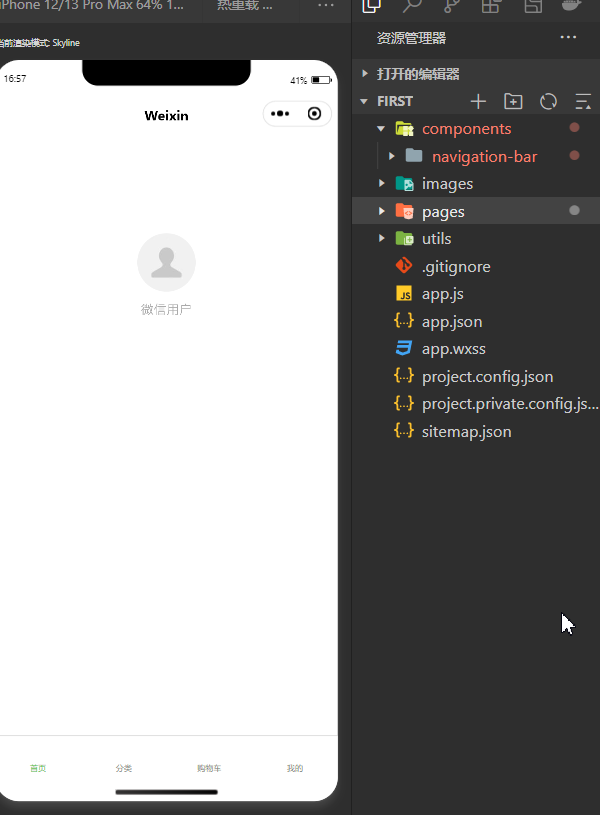Screen dimensions: 600x815
Task: Select the images folder icon
Action: pyautogui.click(x=404, y=183)
